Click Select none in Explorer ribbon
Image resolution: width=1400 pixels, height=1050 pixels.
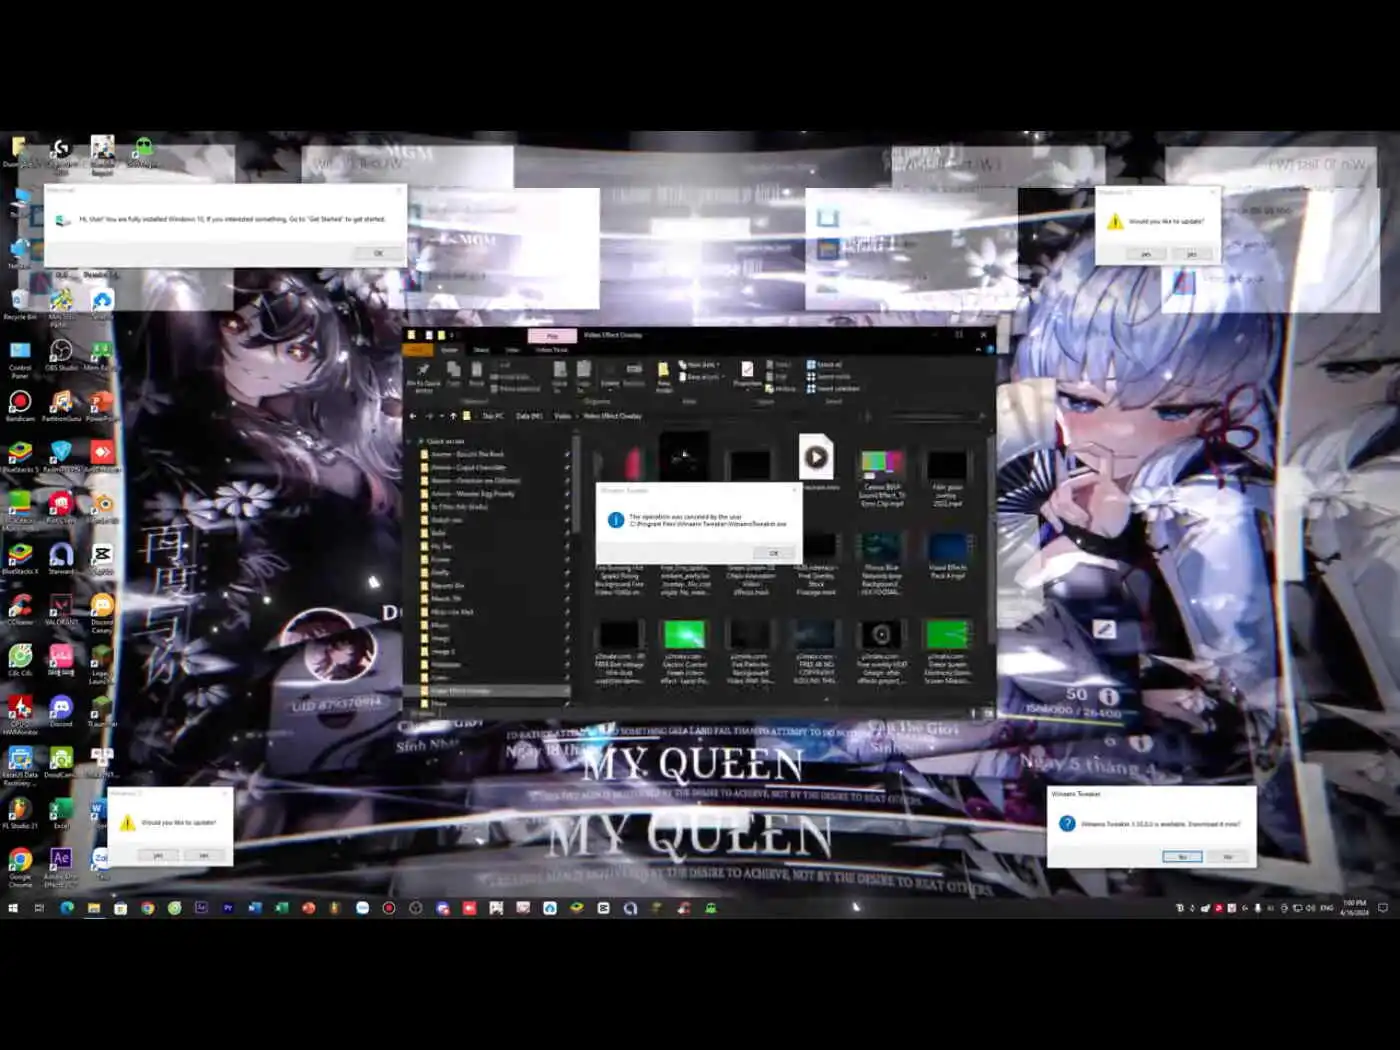[829, 377]
